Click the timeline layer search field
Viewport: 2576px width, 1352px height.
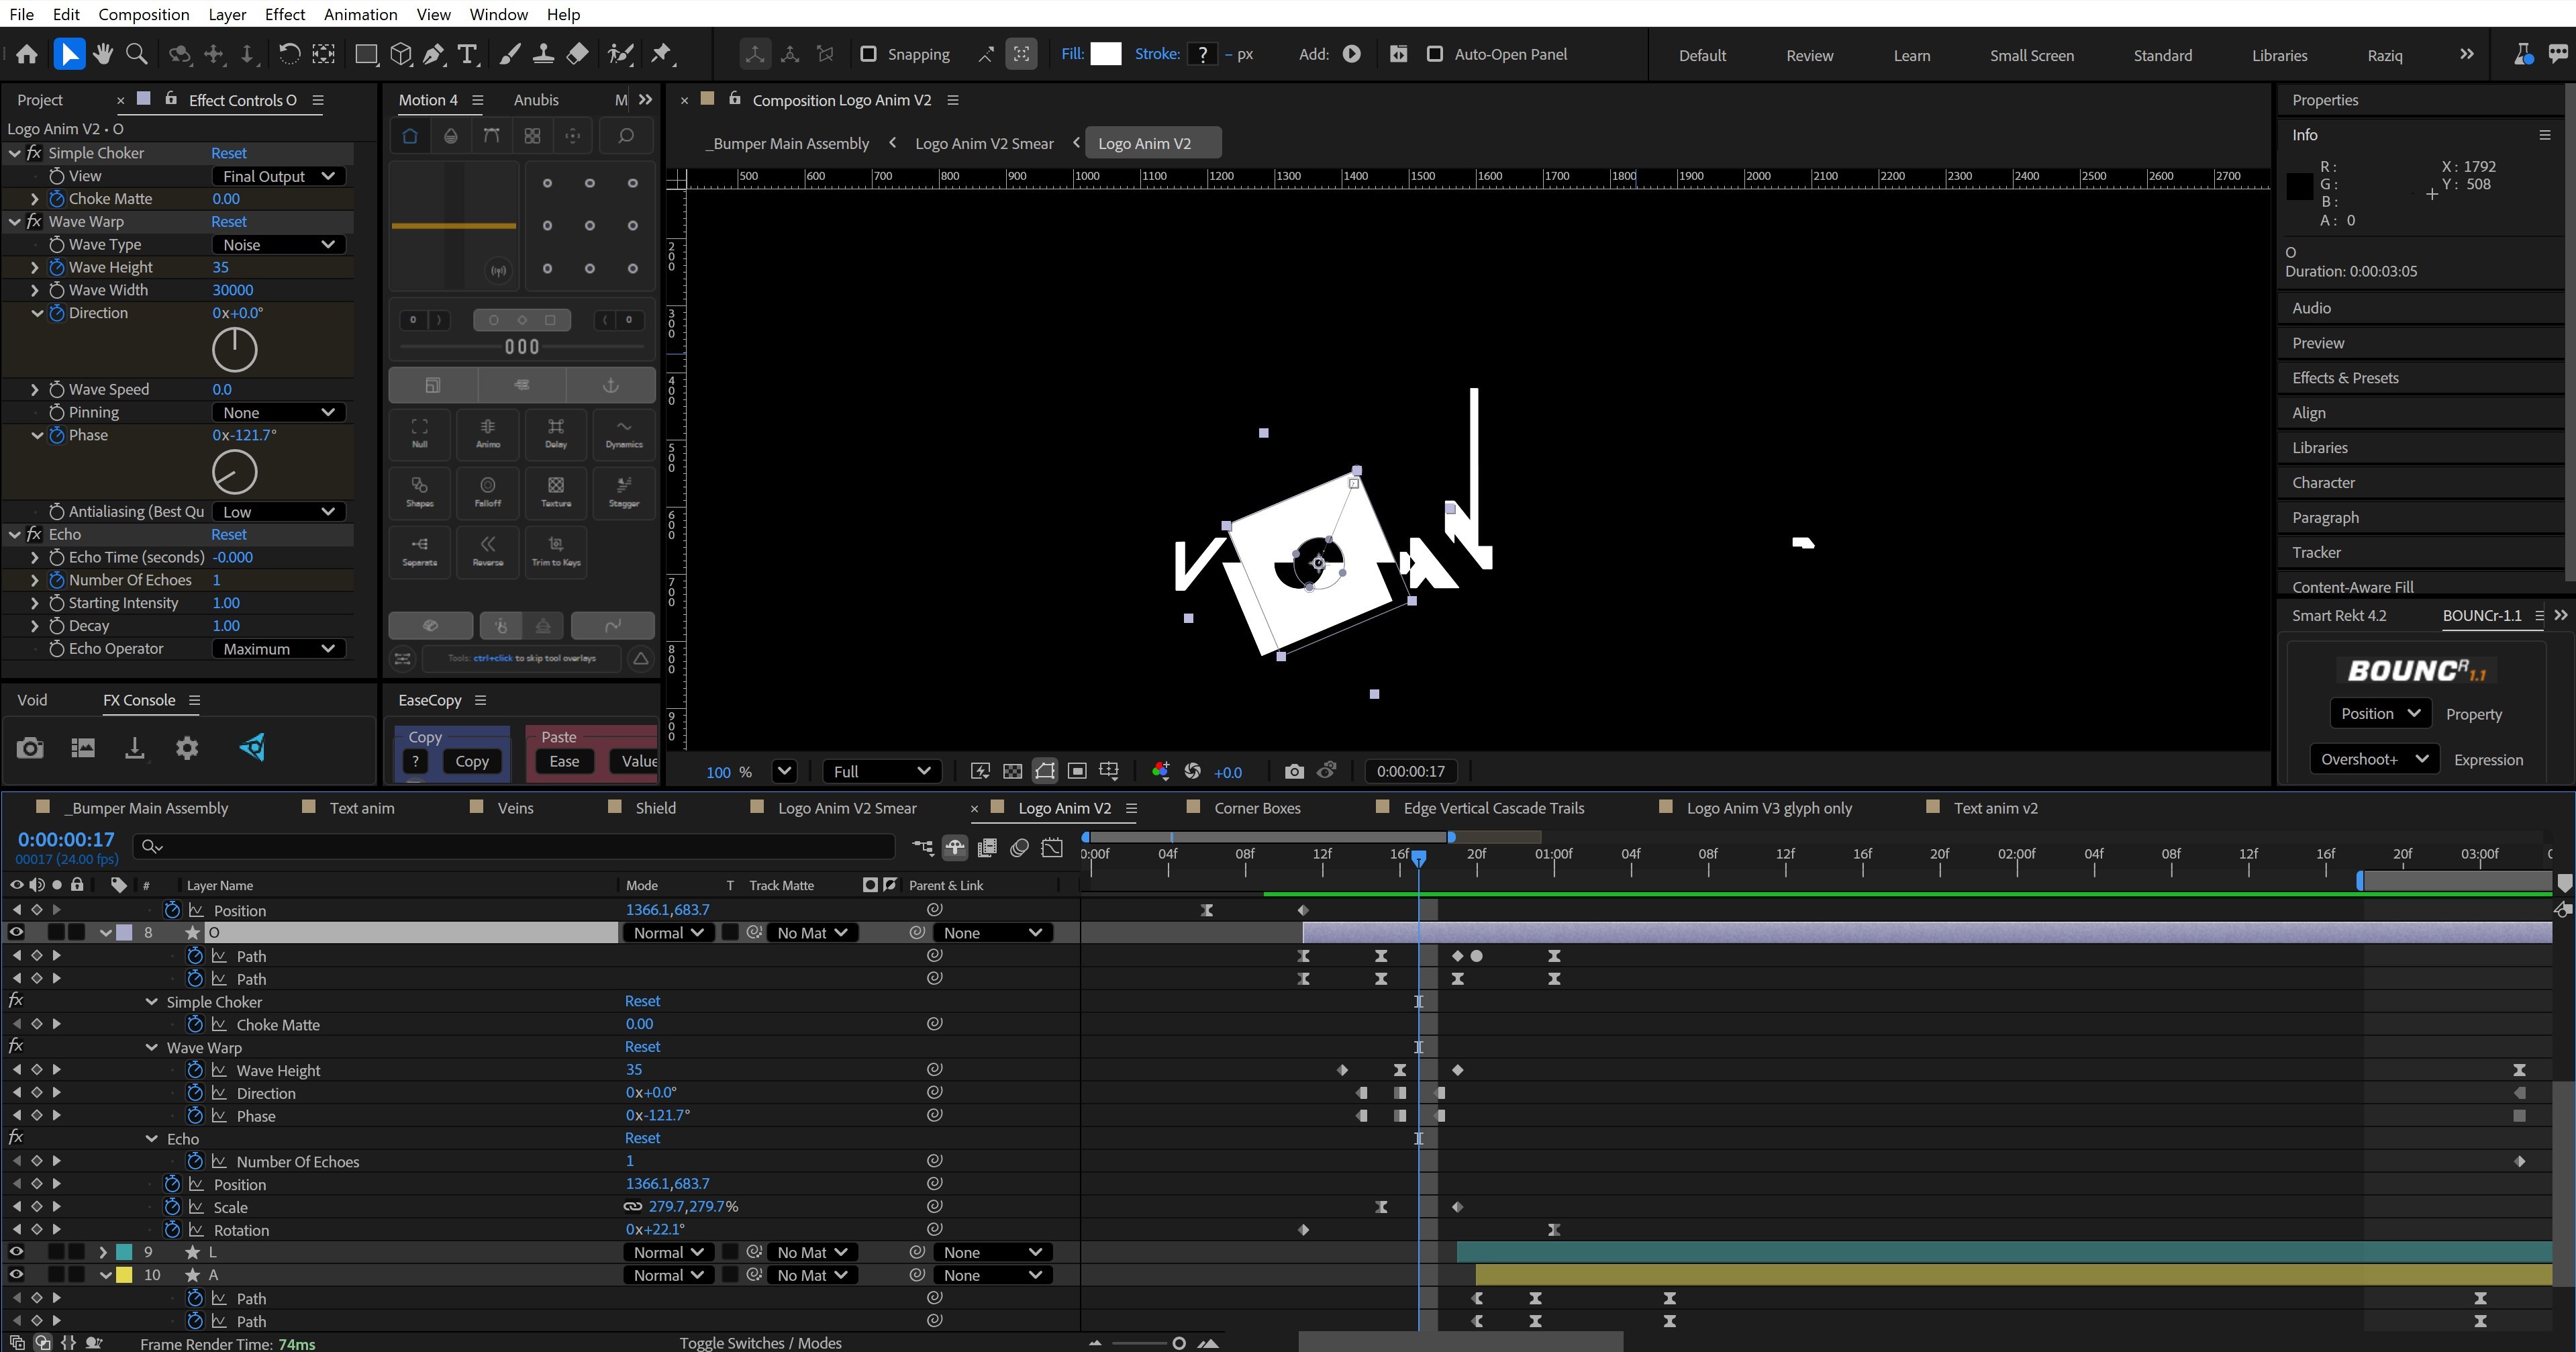point(520,847)
